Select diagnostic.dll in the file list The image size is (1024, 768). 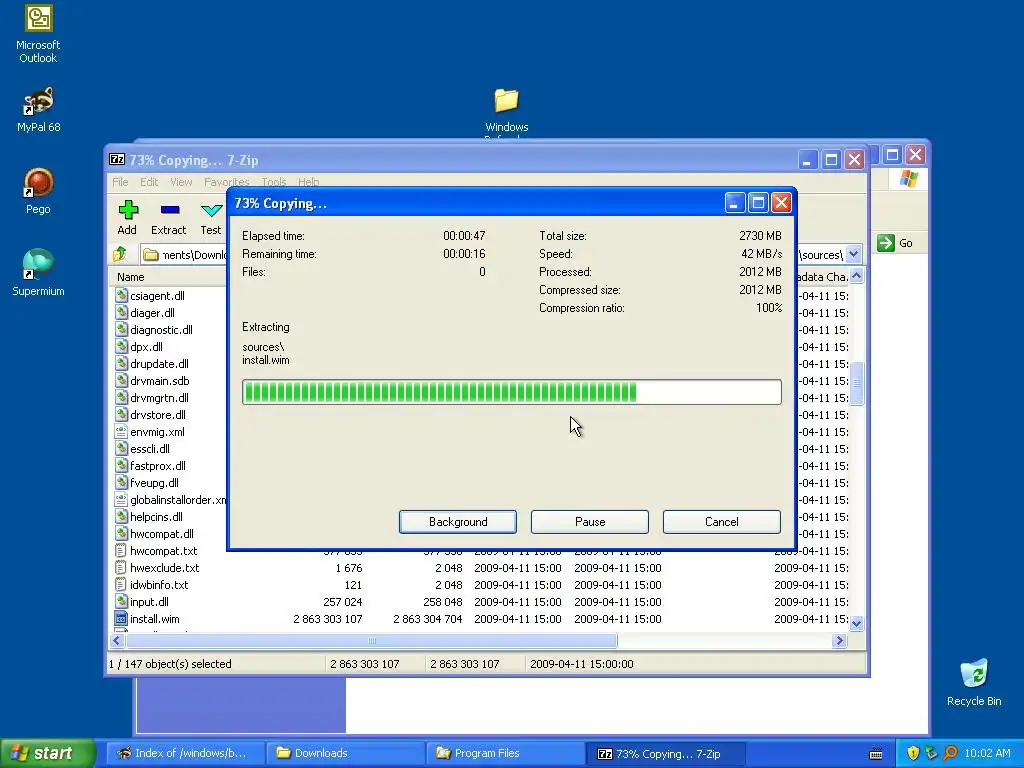coord(161,330)
